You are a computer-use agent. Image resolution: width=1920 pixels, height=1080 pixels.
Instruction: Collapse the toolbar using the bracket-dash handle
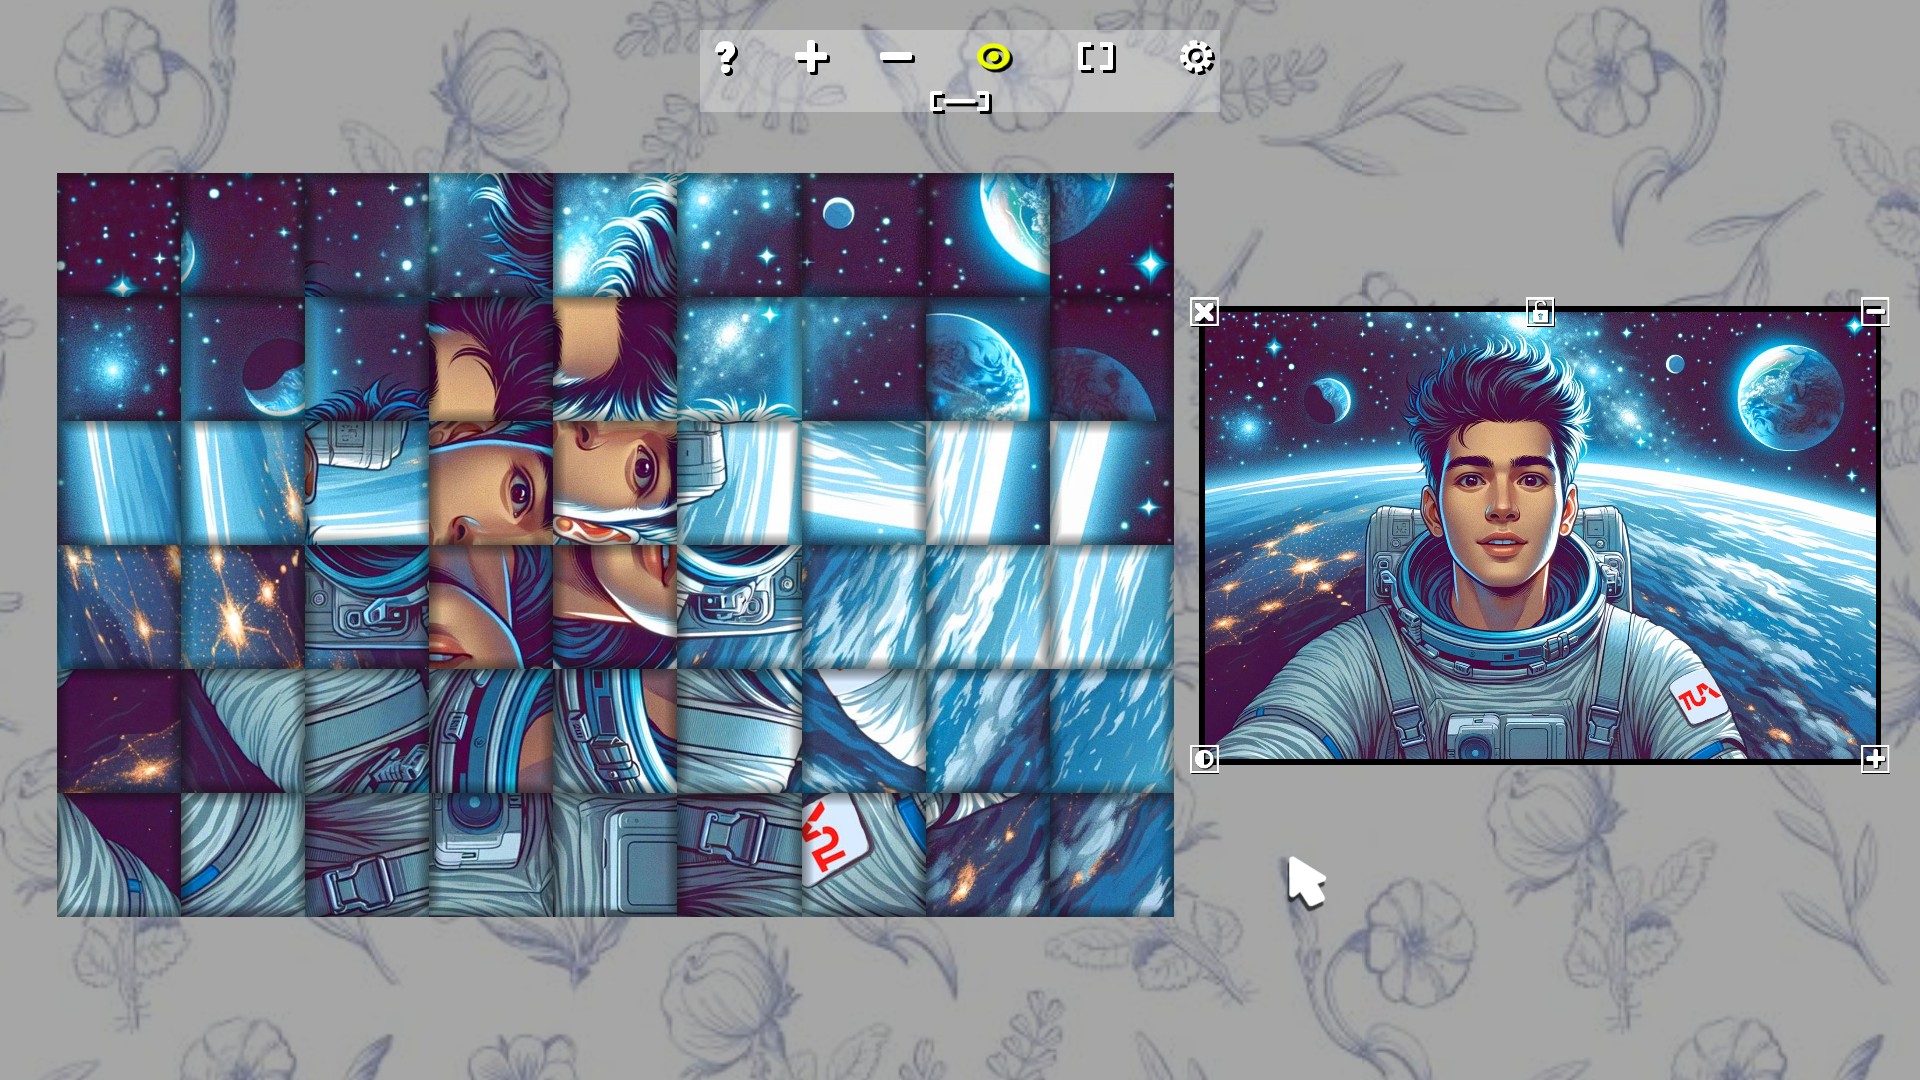(x=961, y=102)
